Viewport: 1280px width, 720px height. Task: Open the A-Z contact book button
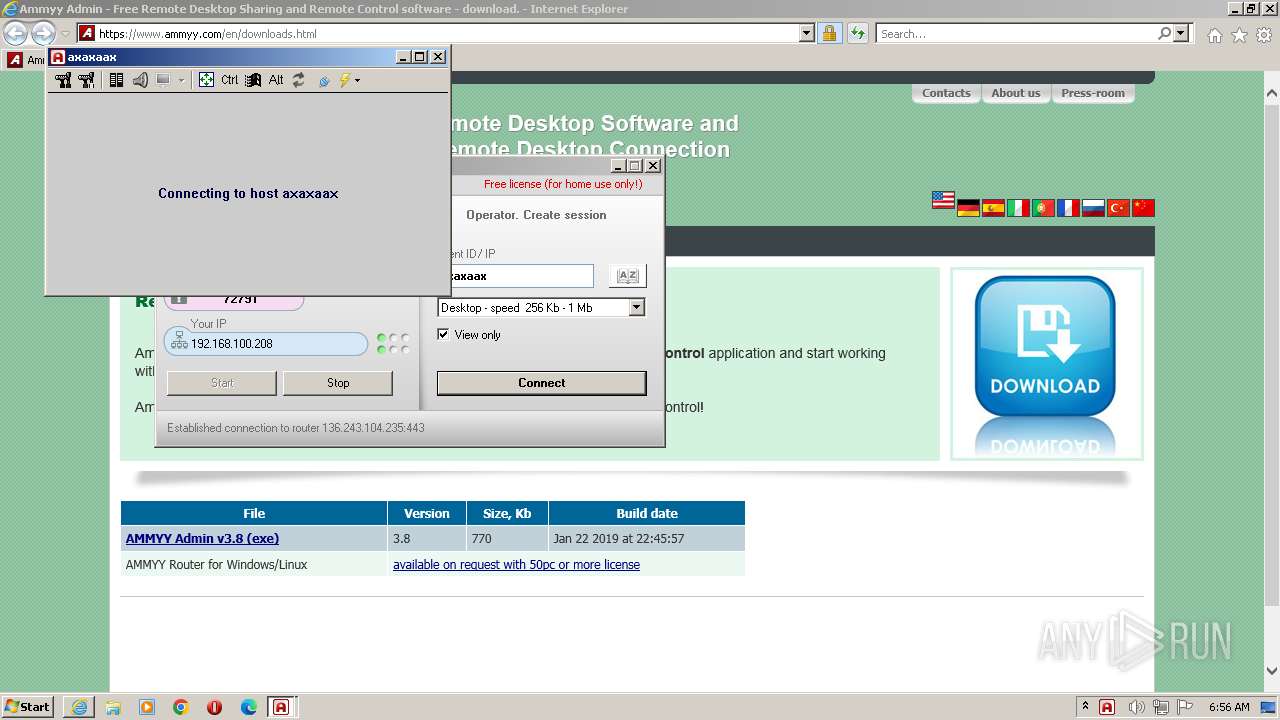pyautogui.click(x=628, y=276)
